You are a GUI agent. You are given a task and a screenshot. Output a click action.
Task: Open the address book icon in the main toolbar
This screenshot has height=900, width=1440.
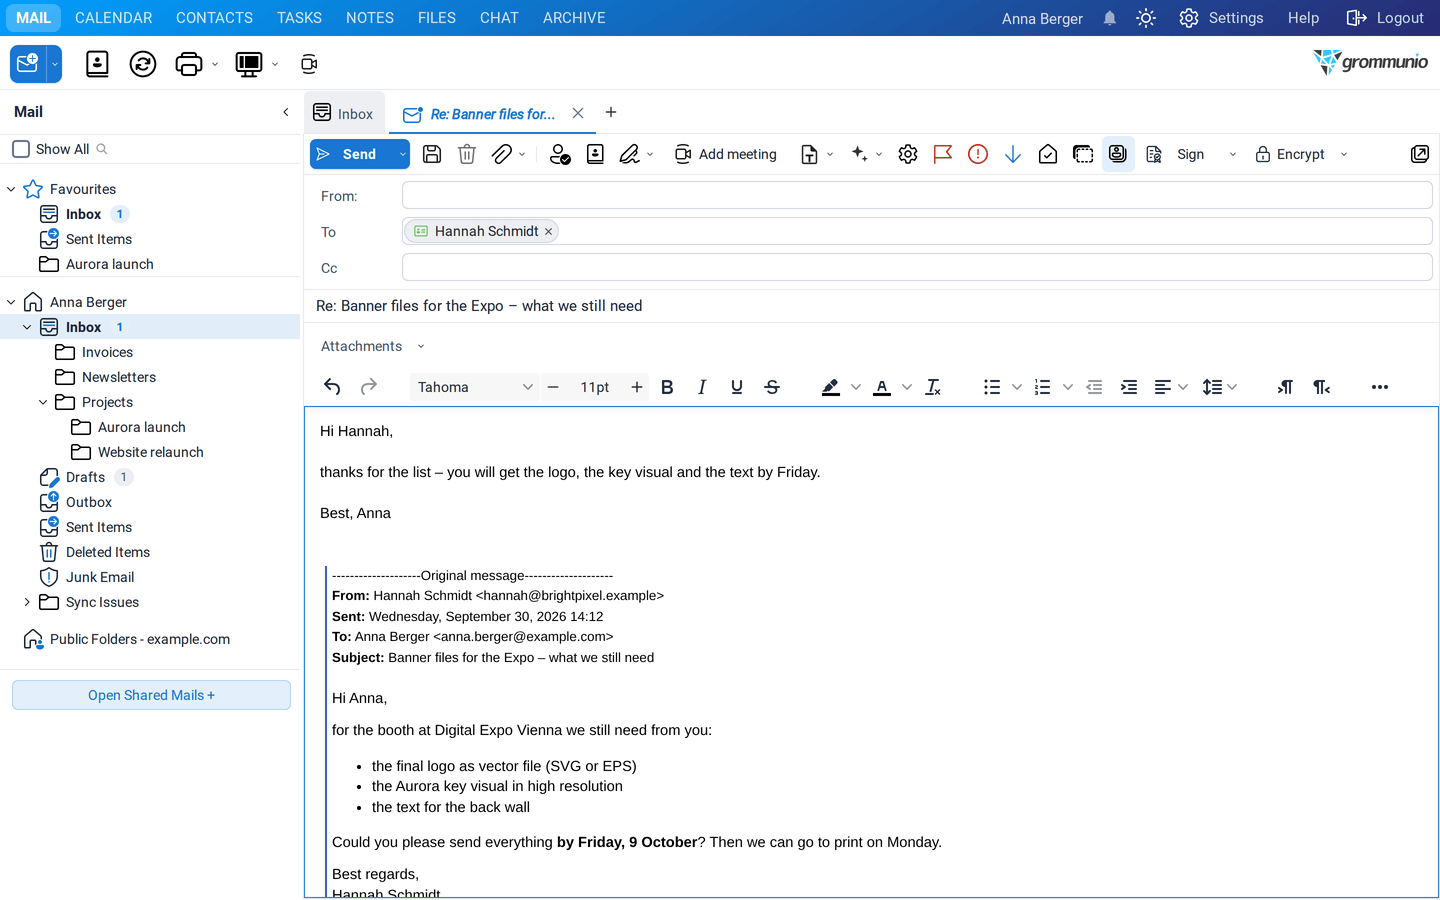(x=97, y=64)
